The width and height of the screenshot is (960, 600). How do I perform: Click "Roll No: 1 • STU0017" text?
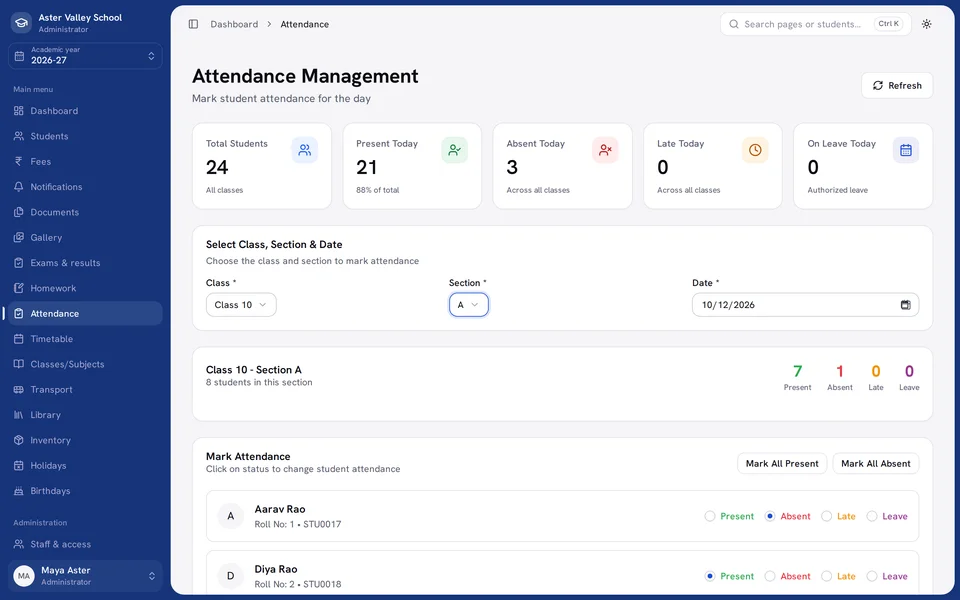coord(298,524)
